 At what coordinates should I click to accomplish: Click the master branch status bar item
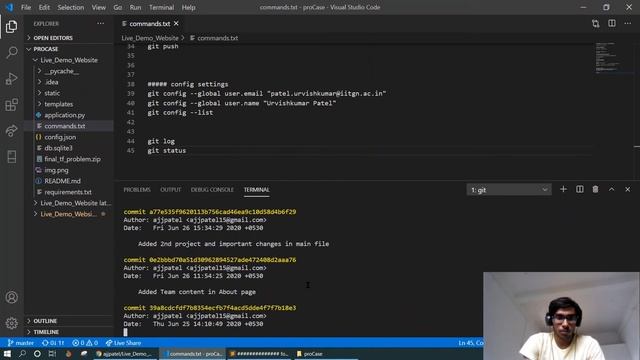(20, 343)
